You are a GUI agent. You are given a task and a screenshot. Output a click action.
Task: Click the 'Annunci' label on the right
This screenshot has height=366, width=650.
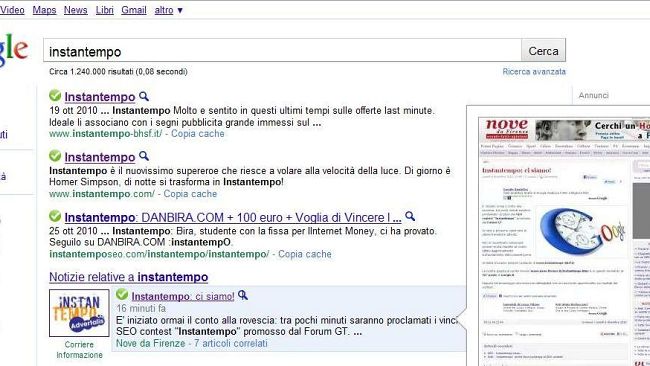pos(593,95)
